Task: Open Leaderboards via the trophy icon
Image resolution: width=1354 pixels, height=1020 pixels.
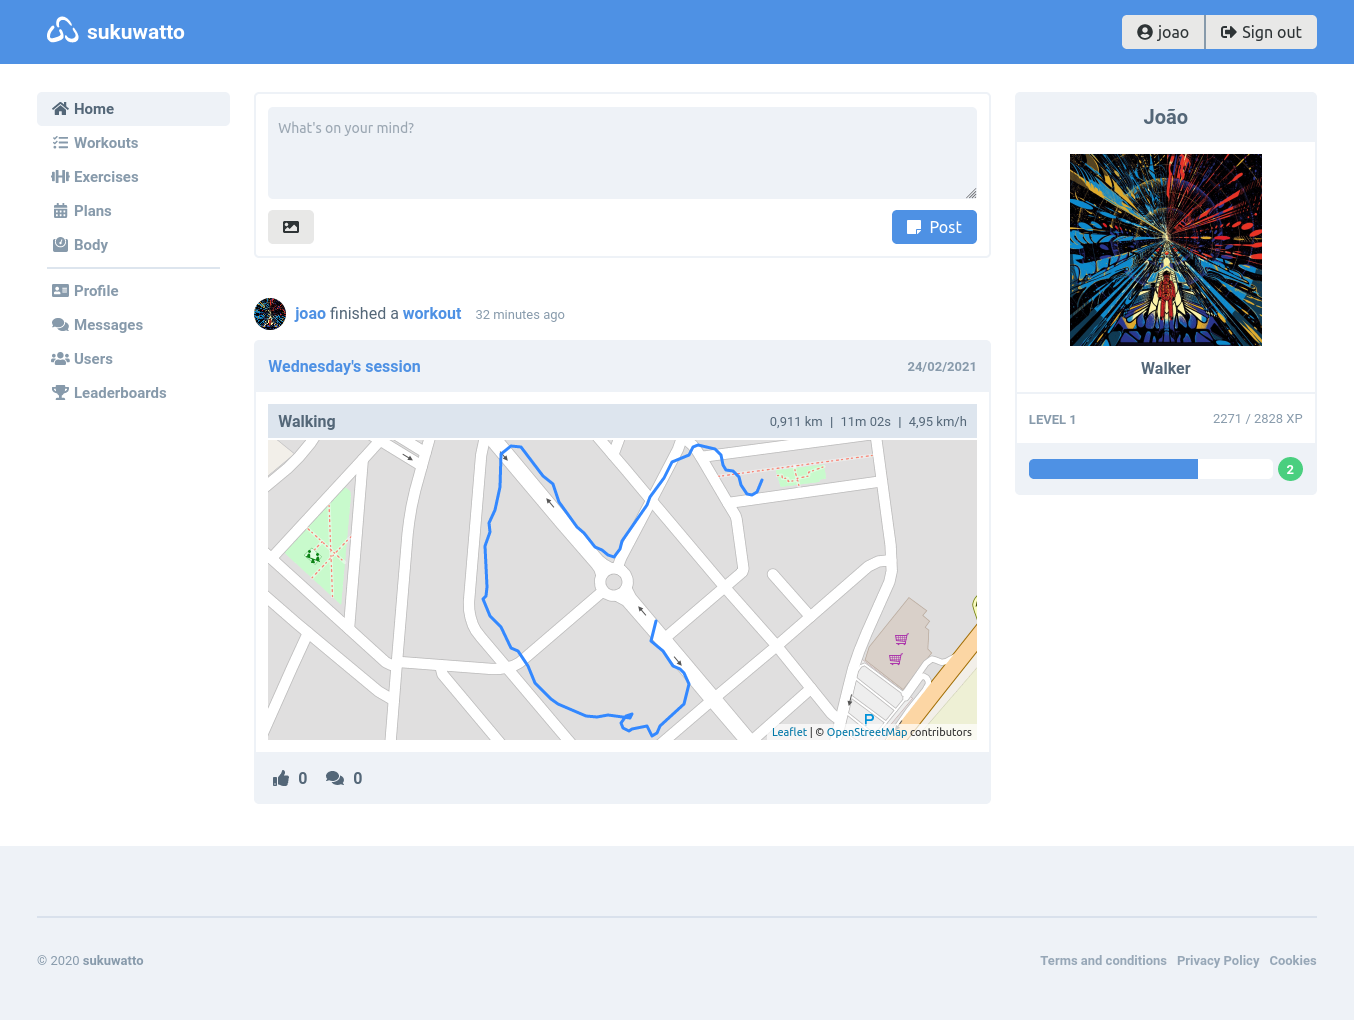Action: click(60, 393)
